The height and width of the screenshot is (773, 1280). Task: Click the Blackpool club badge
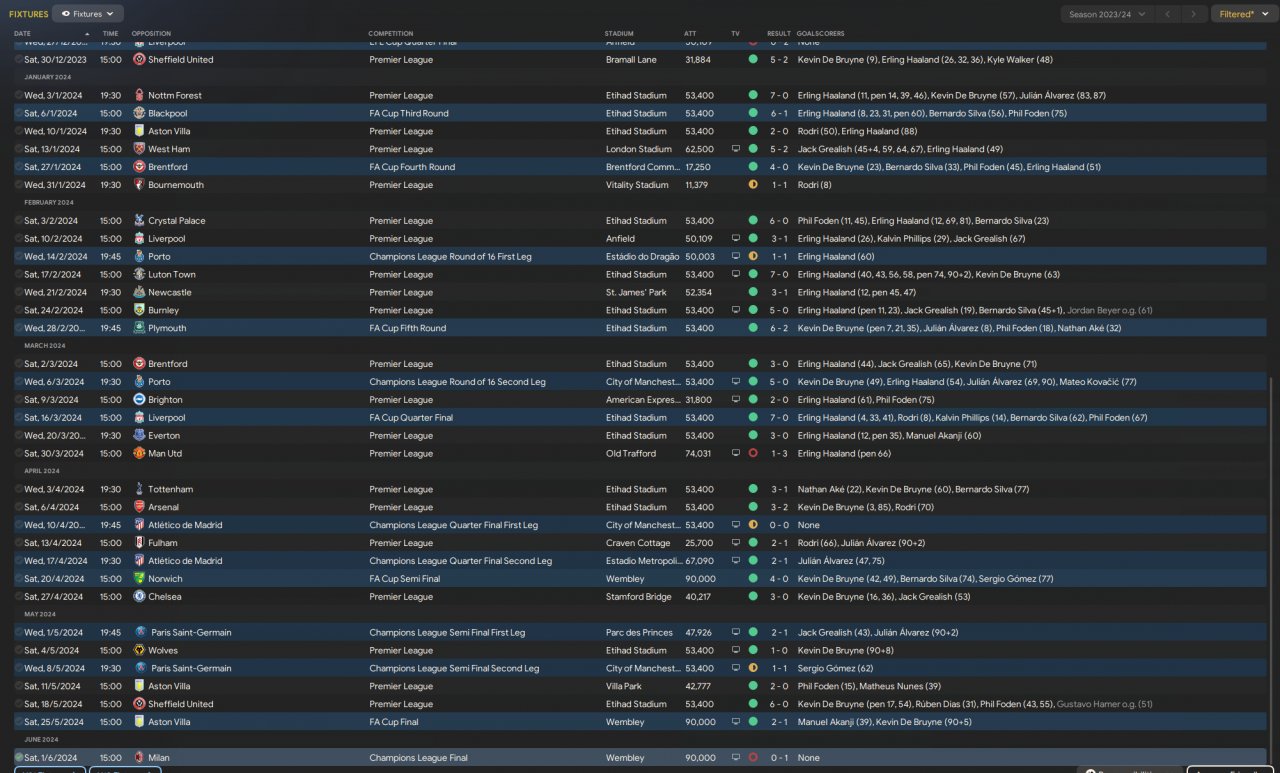pyautogui.click(x=139, y=113)
